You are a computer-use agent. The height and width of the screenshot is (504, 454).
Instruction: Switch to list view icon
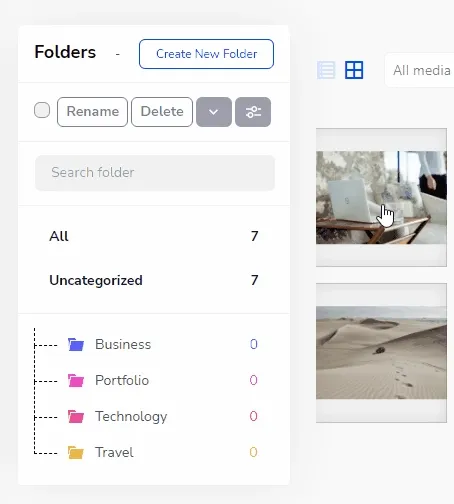coord(326,70)
